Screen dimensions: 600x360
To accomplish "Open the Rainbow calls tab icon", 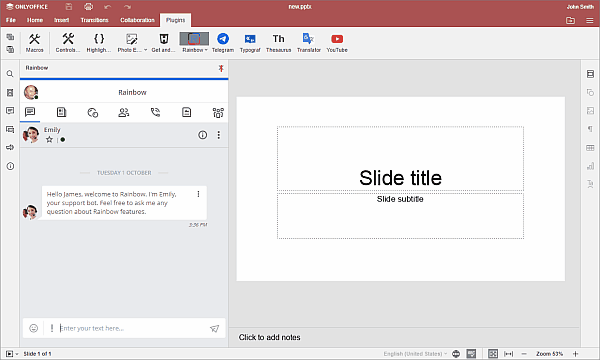I will click(155, 112).
